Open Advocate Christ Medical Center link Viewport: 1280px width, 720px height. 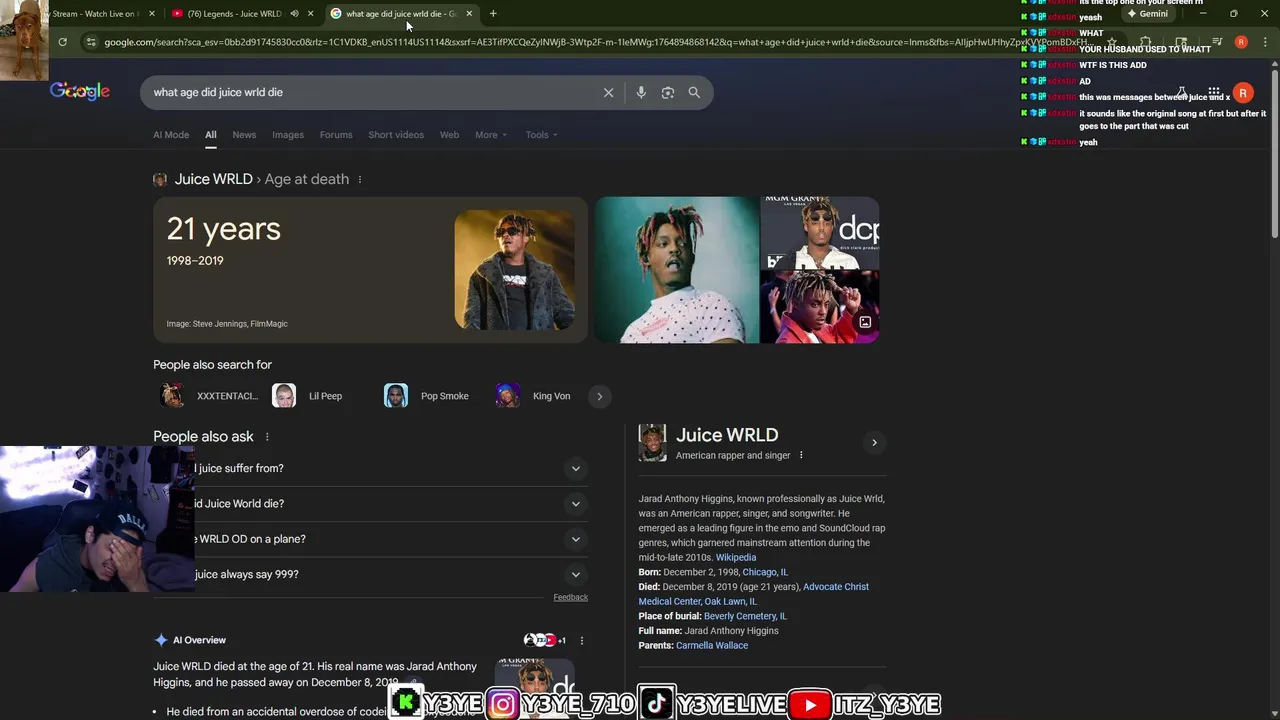click(x=754, y=594)
